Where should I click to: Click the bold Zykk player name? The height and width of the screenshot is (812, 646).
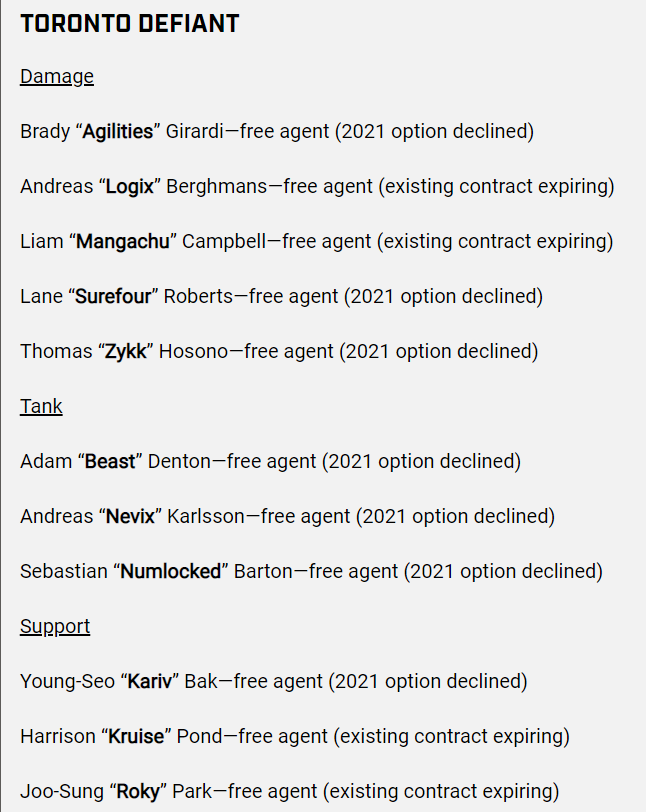[126, 352]
